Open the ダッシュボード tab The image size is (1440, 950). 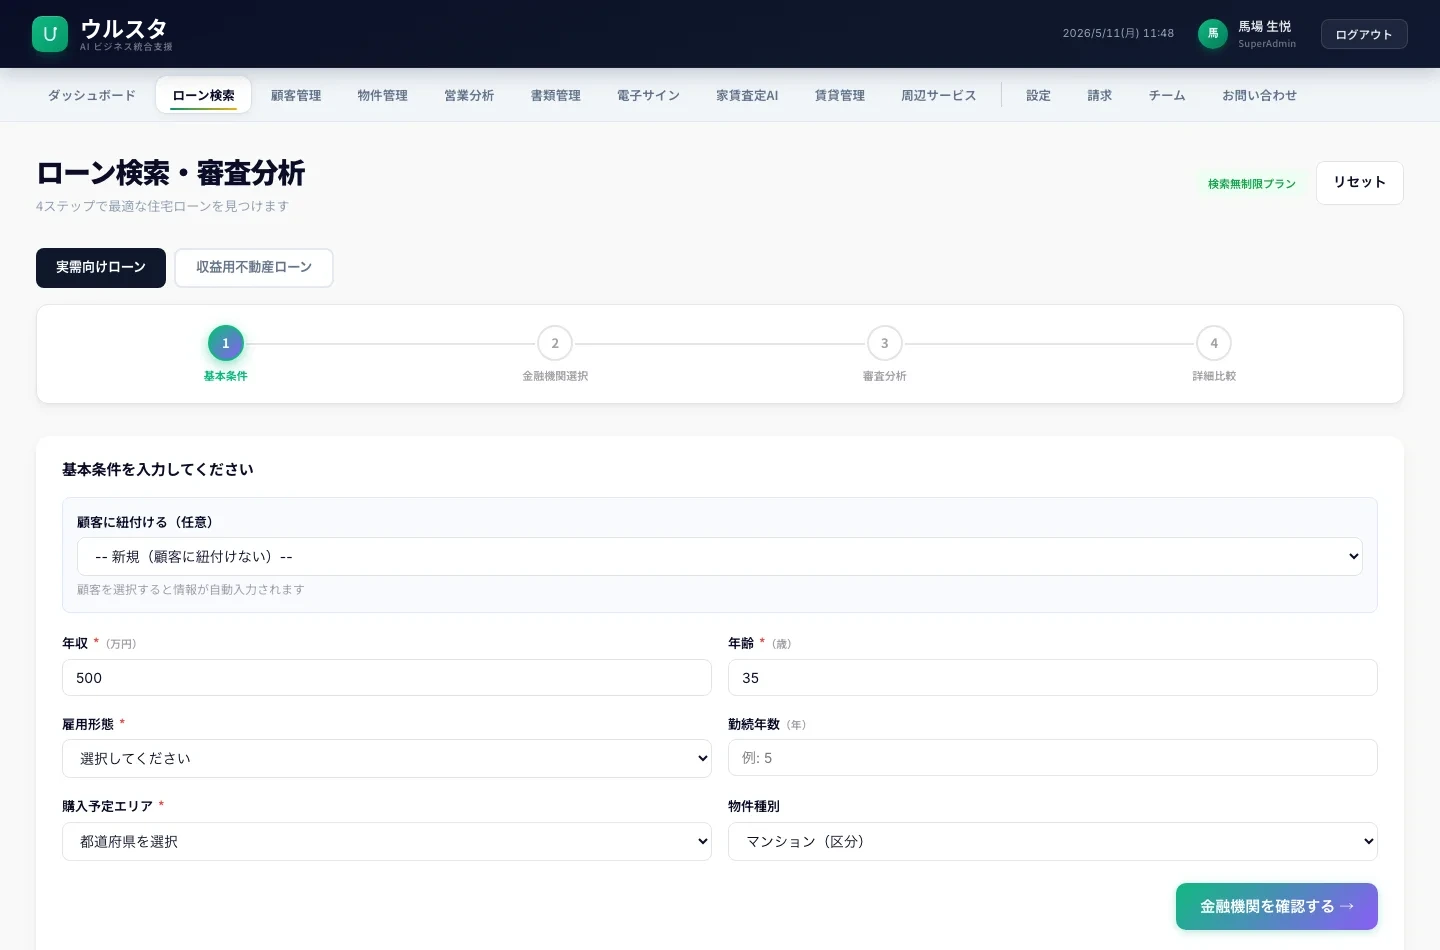(92, 96)
